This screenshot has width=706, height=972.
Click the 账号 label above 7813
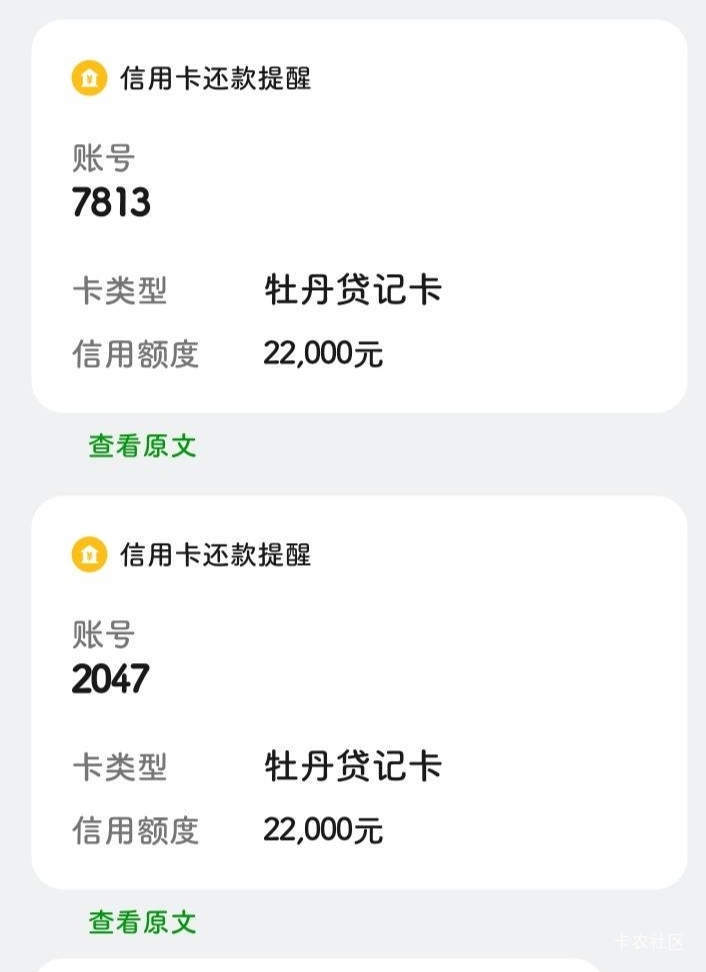103,158
